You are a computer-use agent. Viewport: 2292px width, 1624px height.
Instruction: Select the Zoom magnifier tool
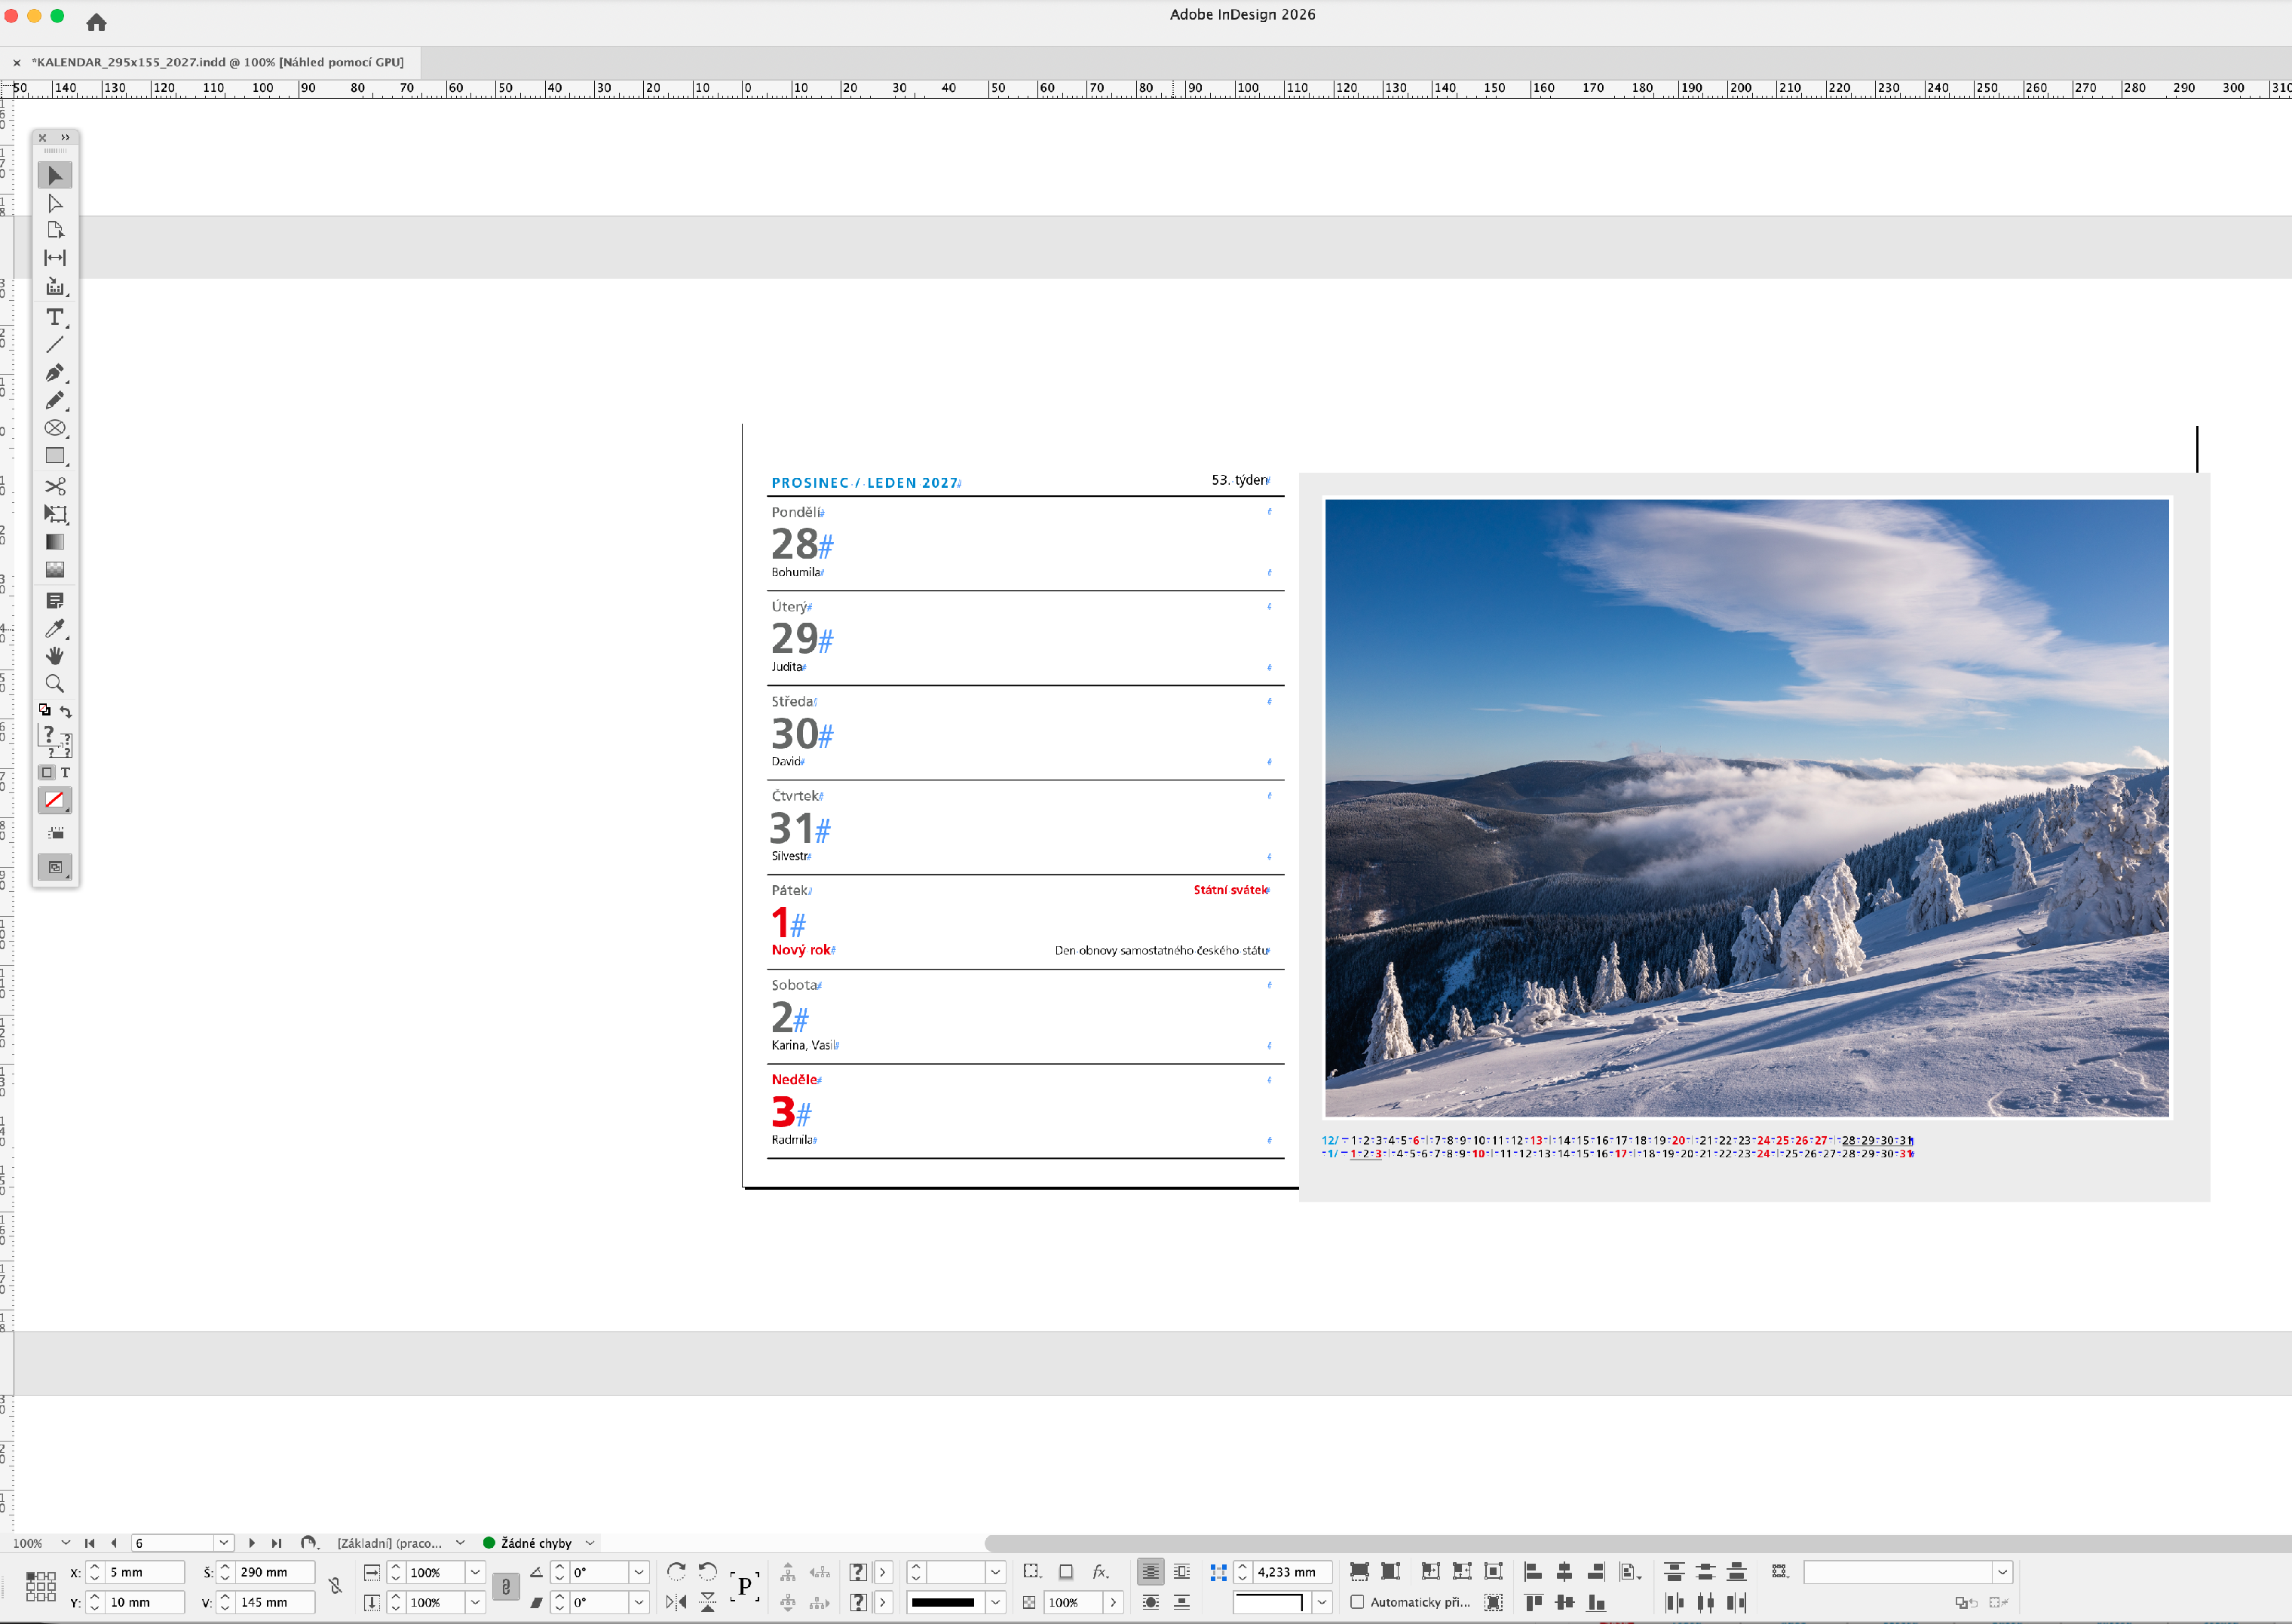click(x=55, y=684)
